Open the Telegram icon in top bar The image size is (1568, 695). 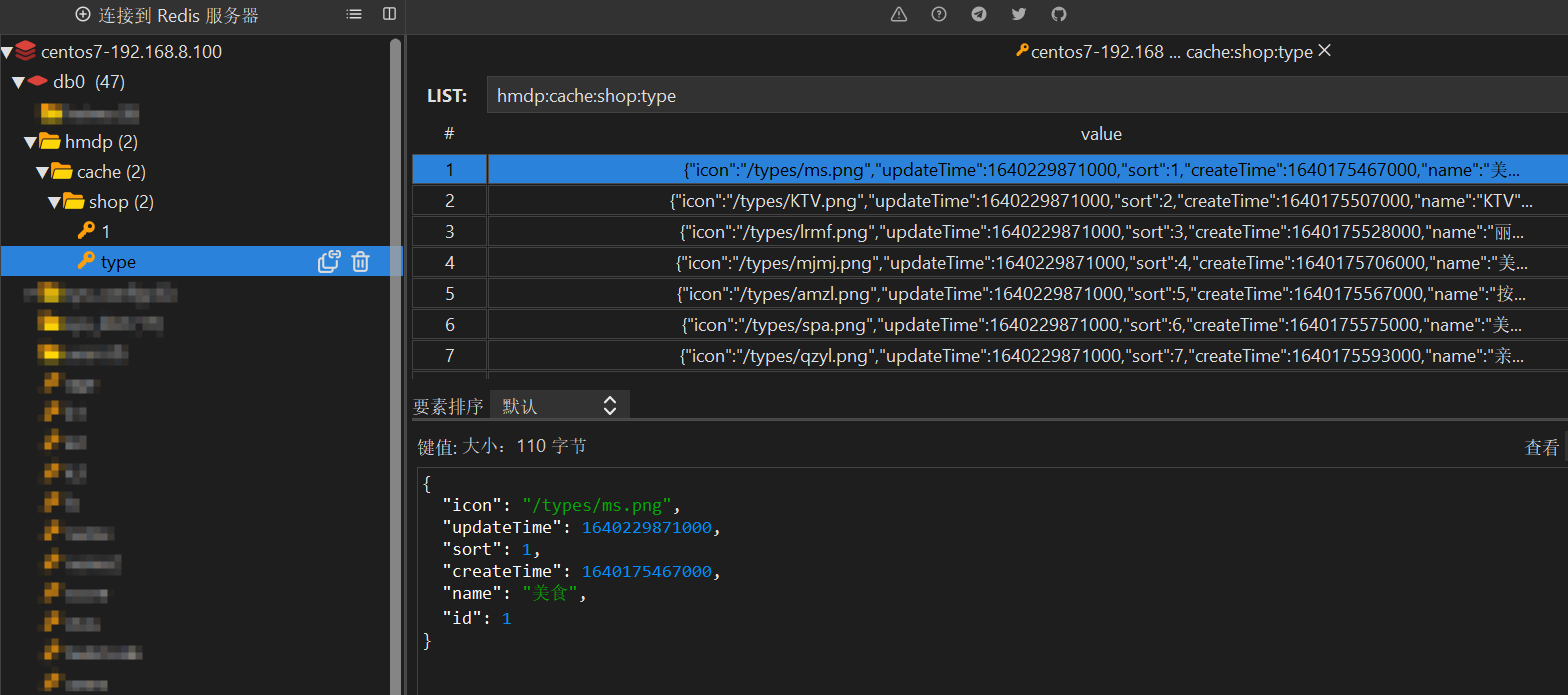tap(979, 14)
